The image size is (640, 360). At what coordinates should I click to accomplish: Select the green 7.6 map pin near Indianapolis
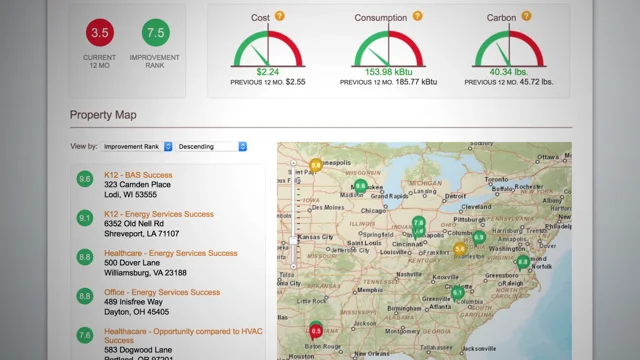pyautogui.click(x=418, y=223)
